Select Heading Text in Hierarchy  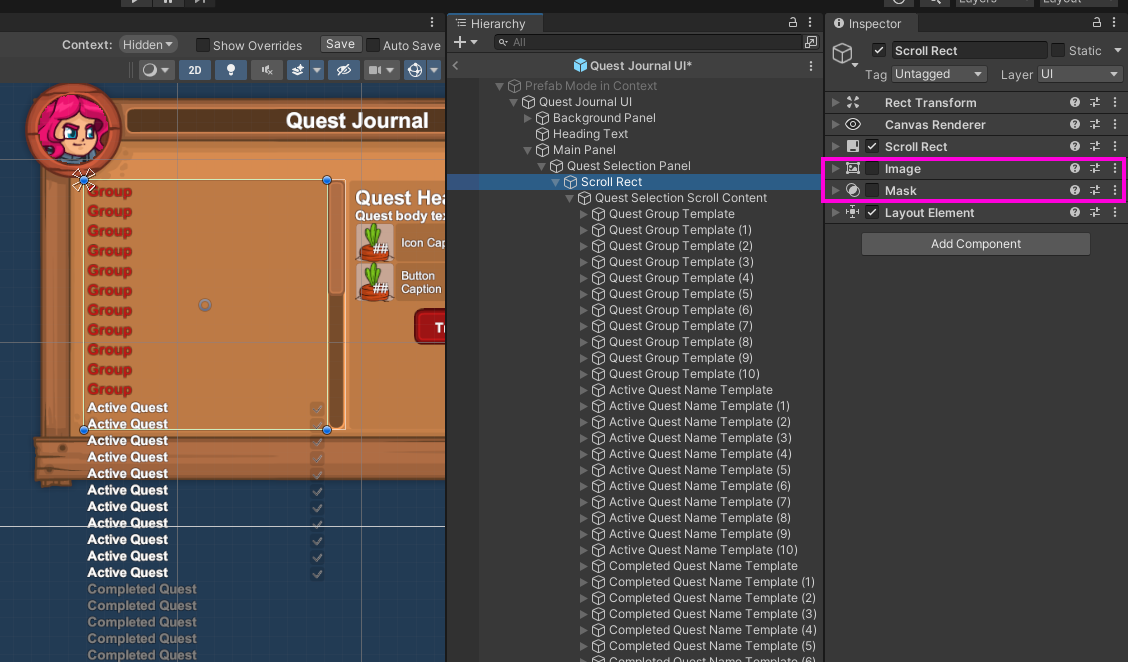[590, 134]
